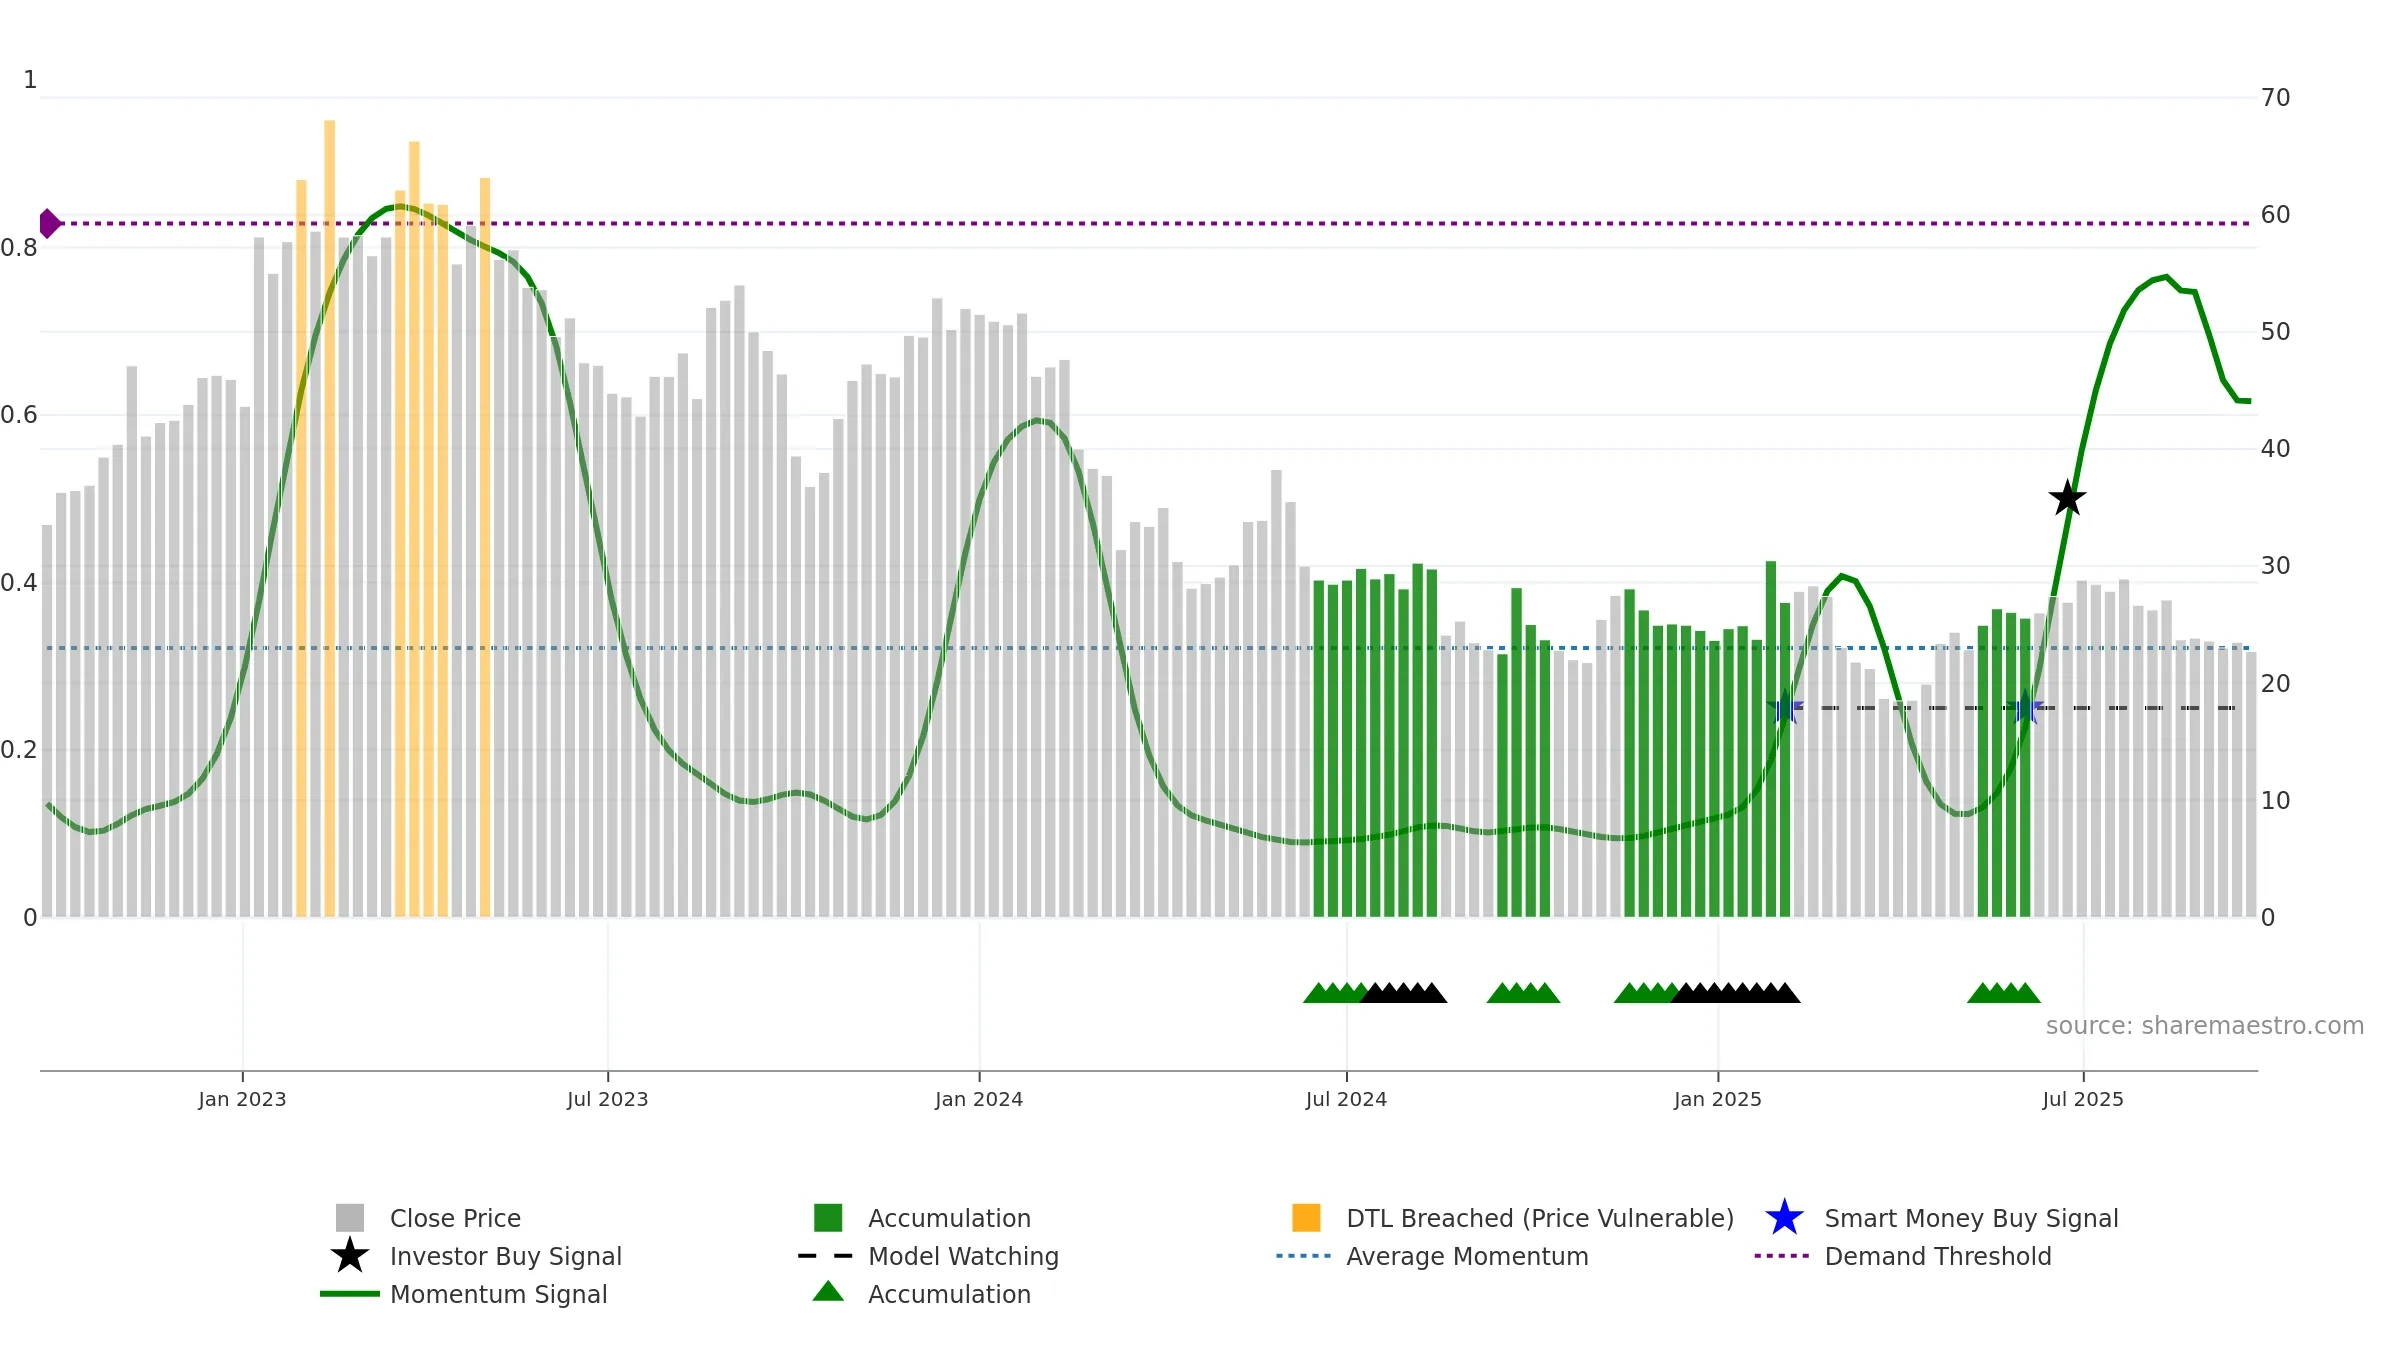
Task: Click the source: sharemaestro.com text
Action: coord(2205,1026)
